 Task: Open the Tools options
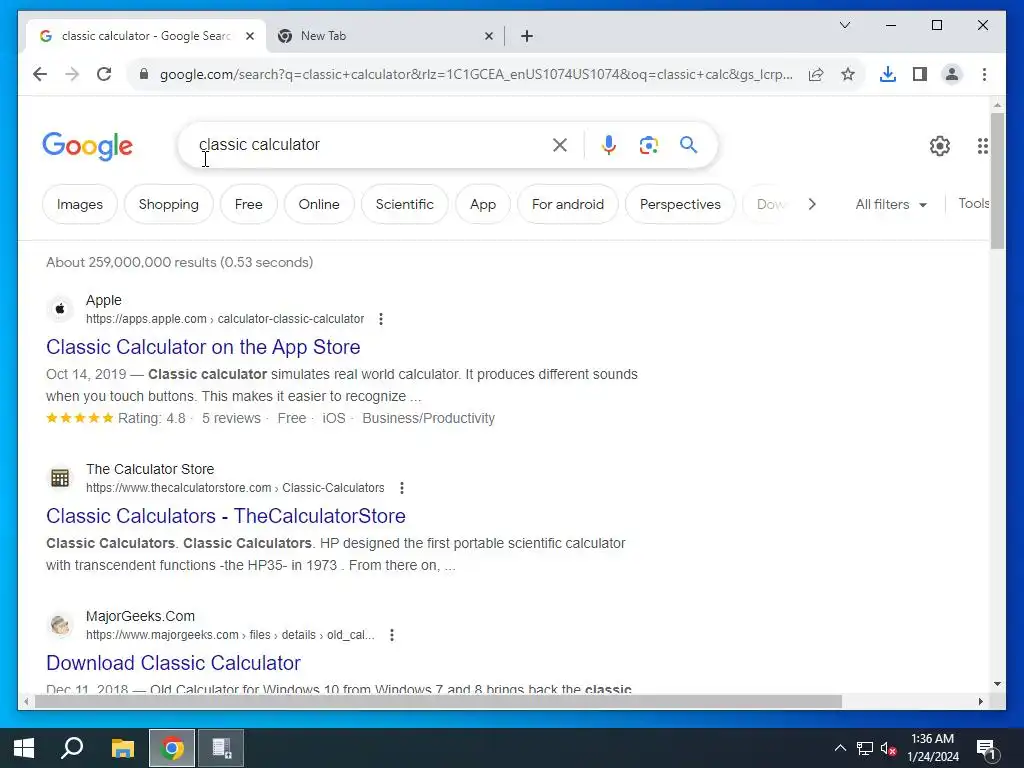tap(974, 204)
